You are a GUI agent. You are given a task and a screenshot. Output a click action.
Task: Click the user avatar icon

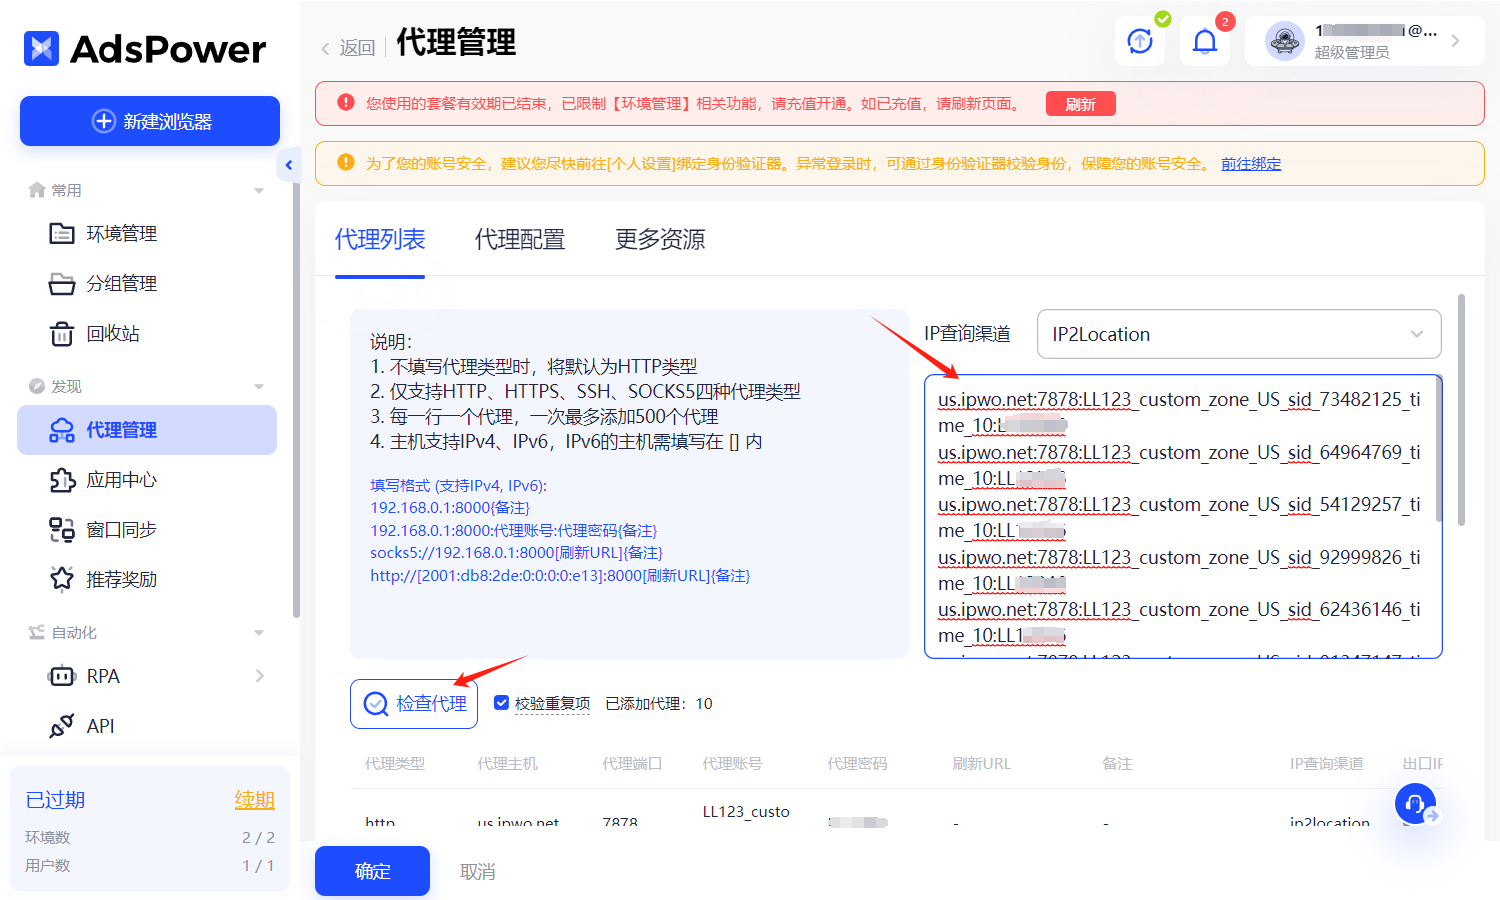(1284, 41)
